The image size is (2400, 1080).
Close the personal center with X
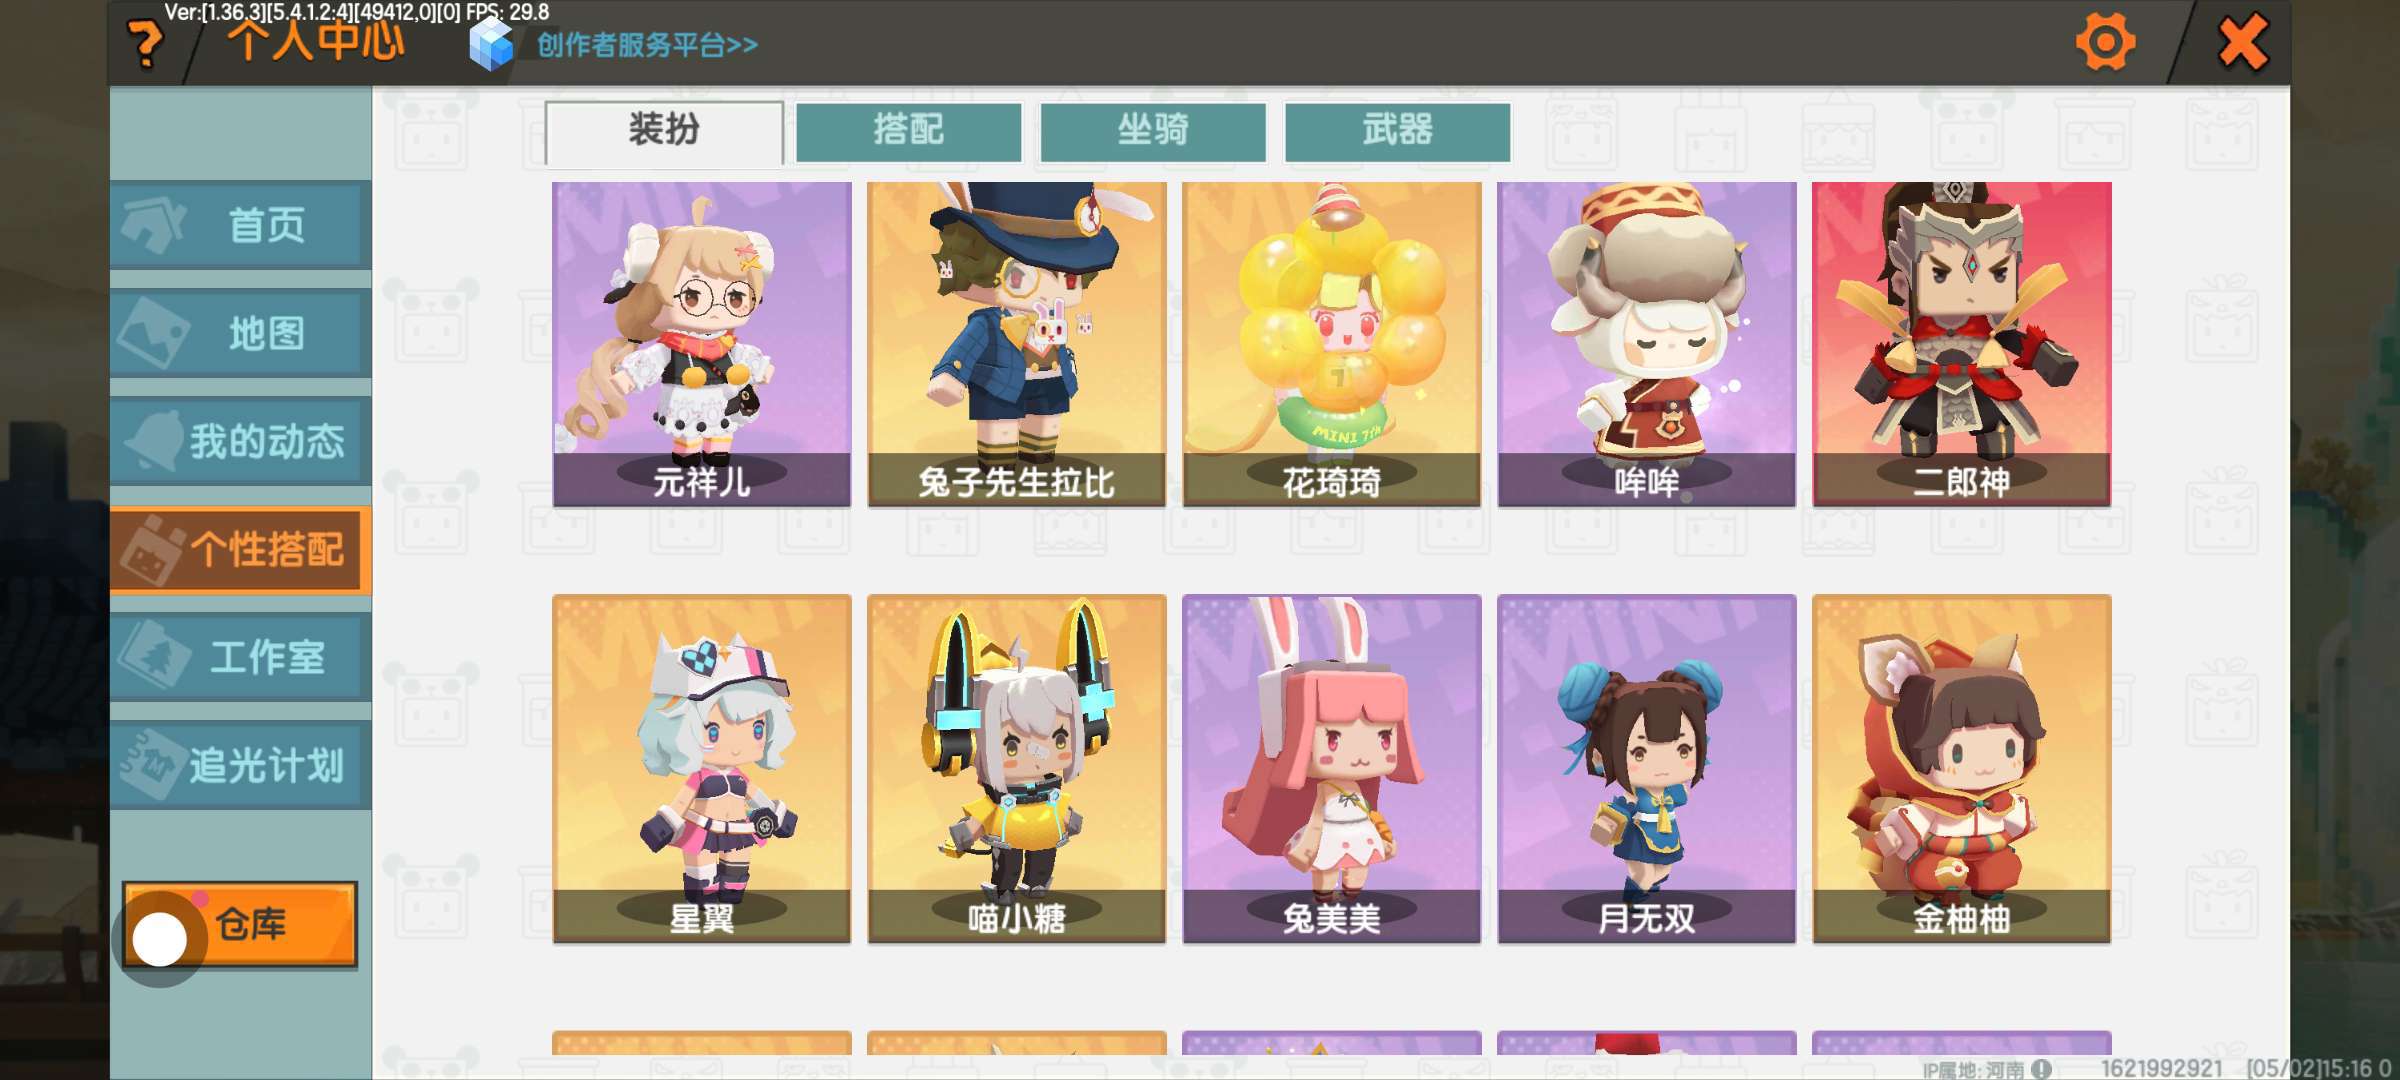tap(2242, 43)
